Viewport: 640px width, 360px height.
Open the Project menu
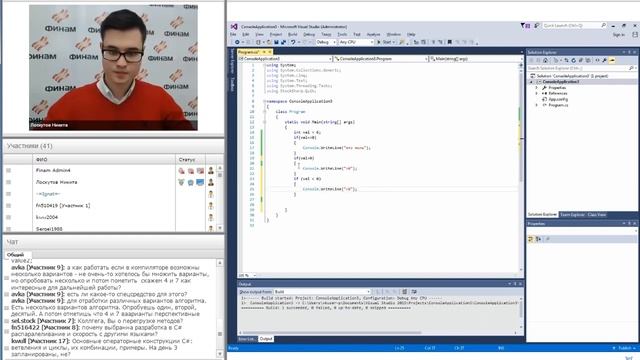(x=276, y=35)
